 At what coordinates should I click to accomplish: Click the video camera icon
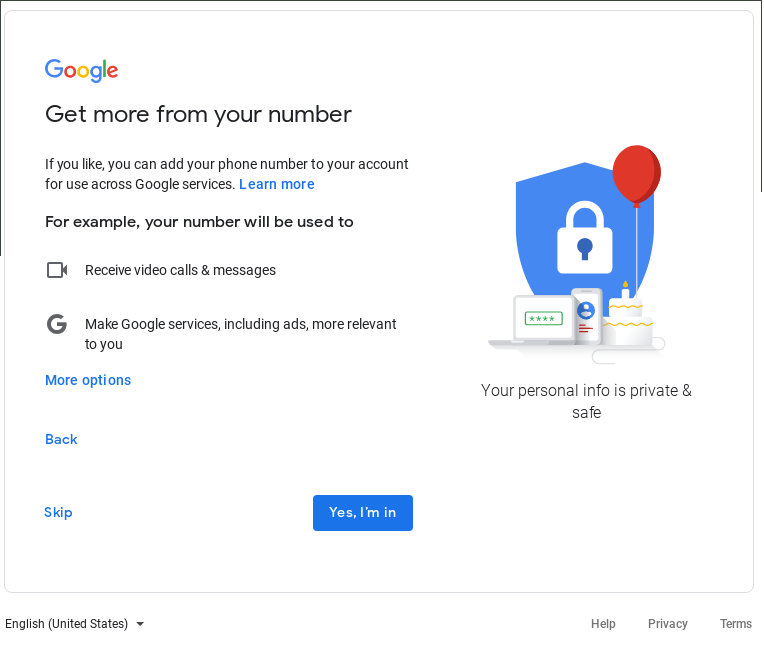pyautogui.click(x=57, y=270)
